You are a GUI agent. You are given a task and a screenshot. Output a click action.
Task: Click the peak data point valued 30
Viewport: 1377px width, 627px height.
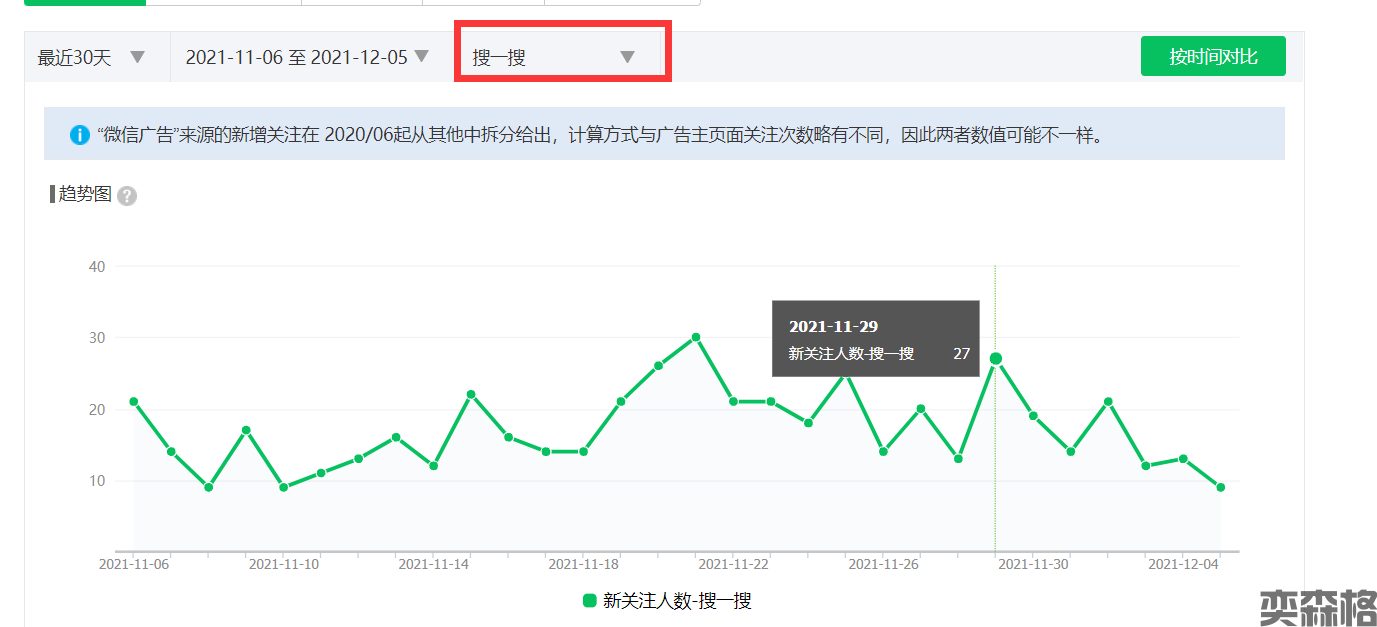[696, 337]
